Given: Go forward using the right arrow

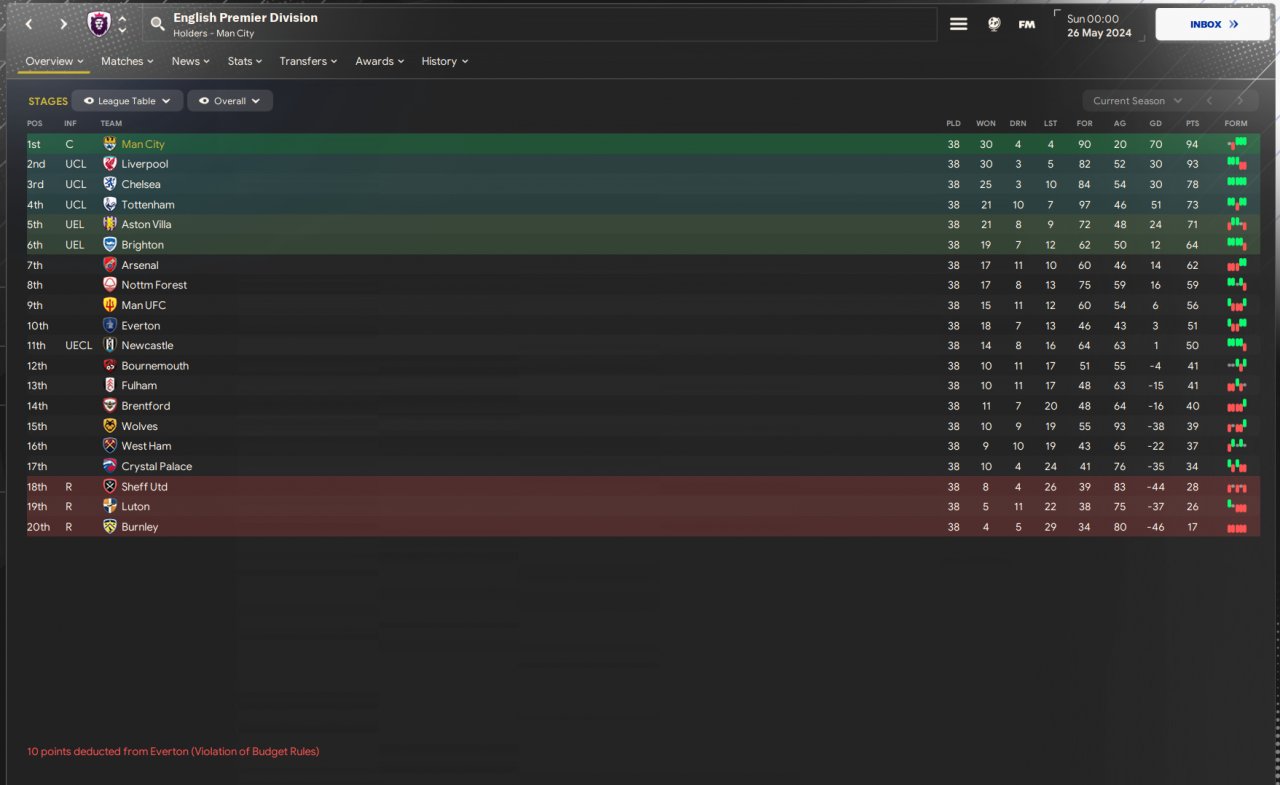Looking at the screenshot, I should point(63,24).
